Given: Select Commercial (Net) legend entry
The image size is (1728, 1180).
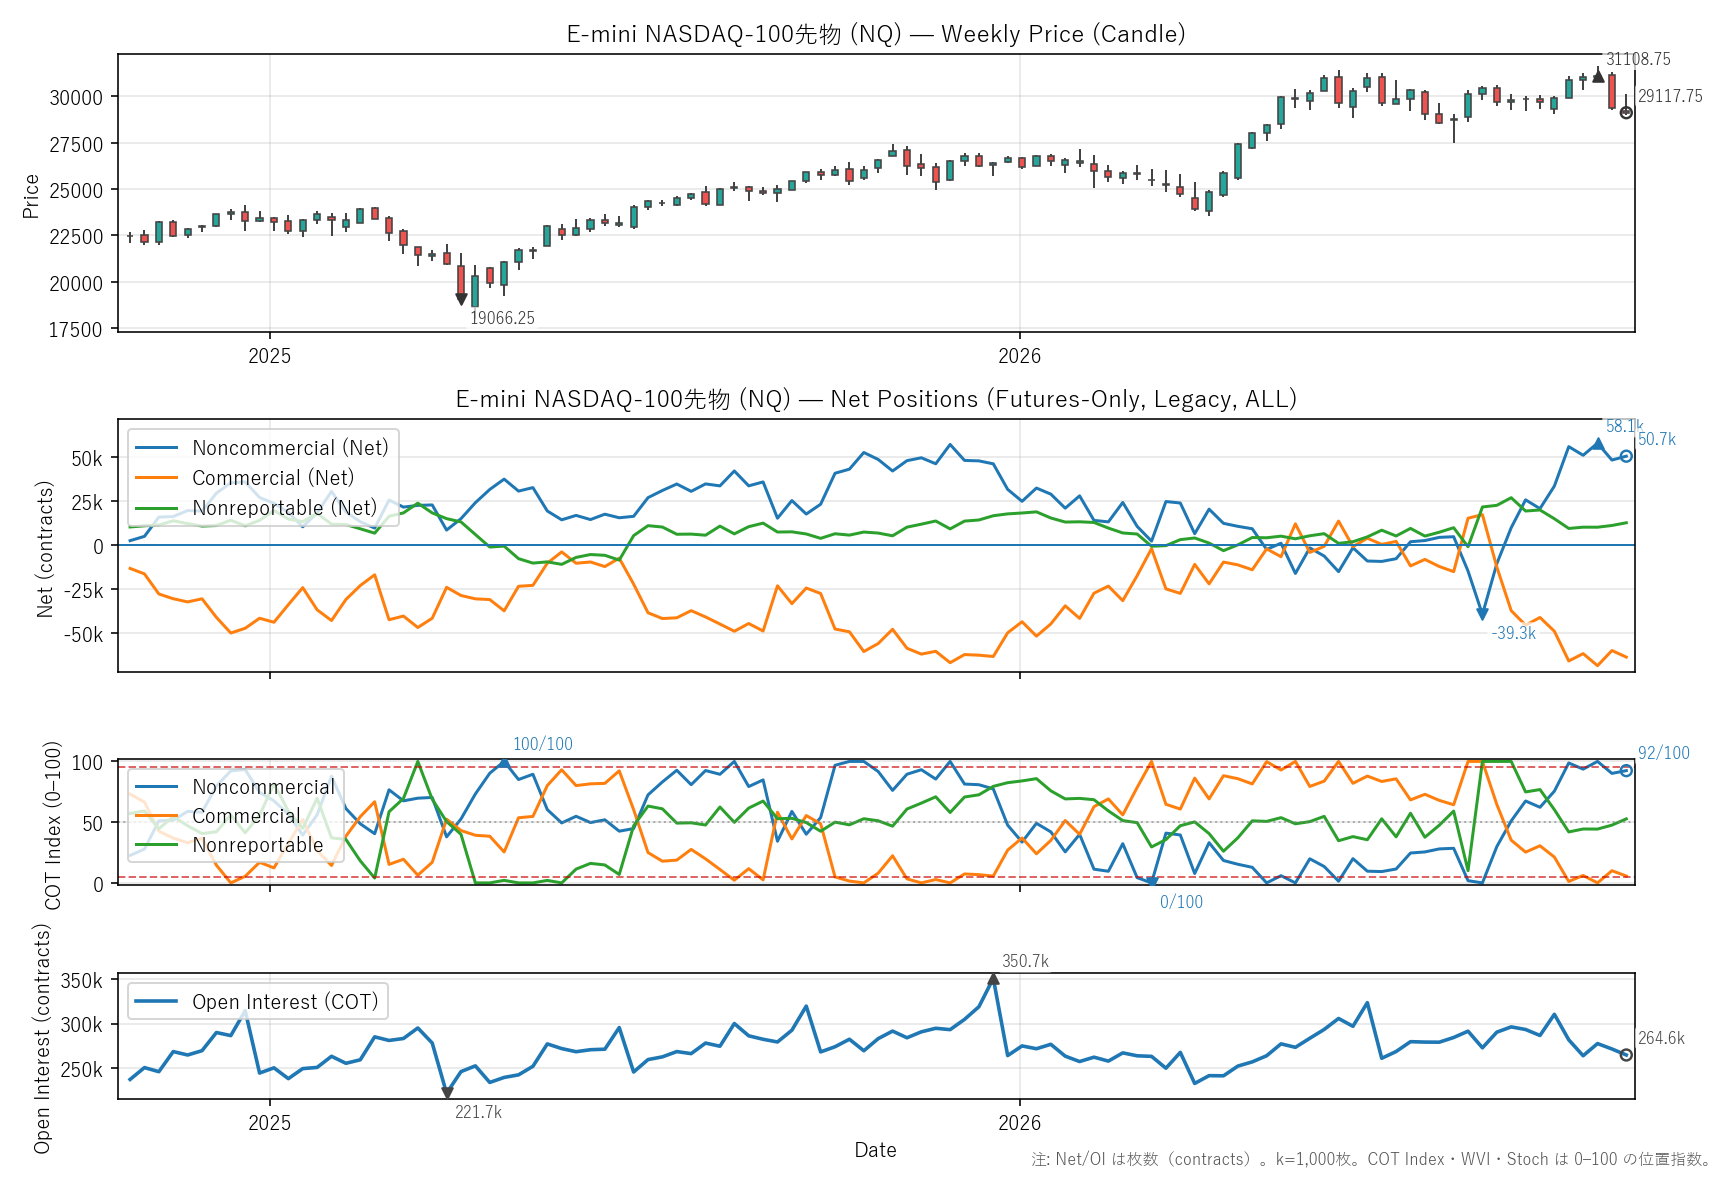Looking at the screenshot, I should coord(245,478).
